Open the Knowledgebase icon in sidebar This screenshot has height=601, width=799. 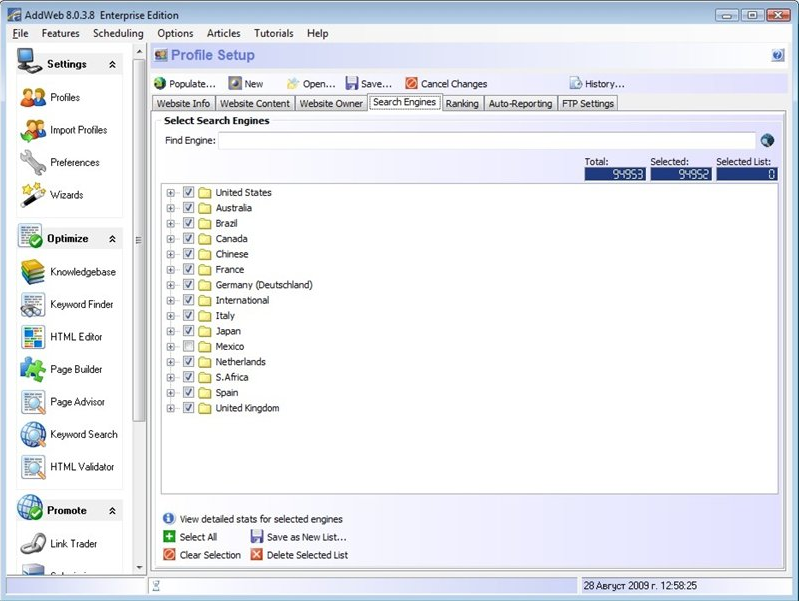click(33, 272)
